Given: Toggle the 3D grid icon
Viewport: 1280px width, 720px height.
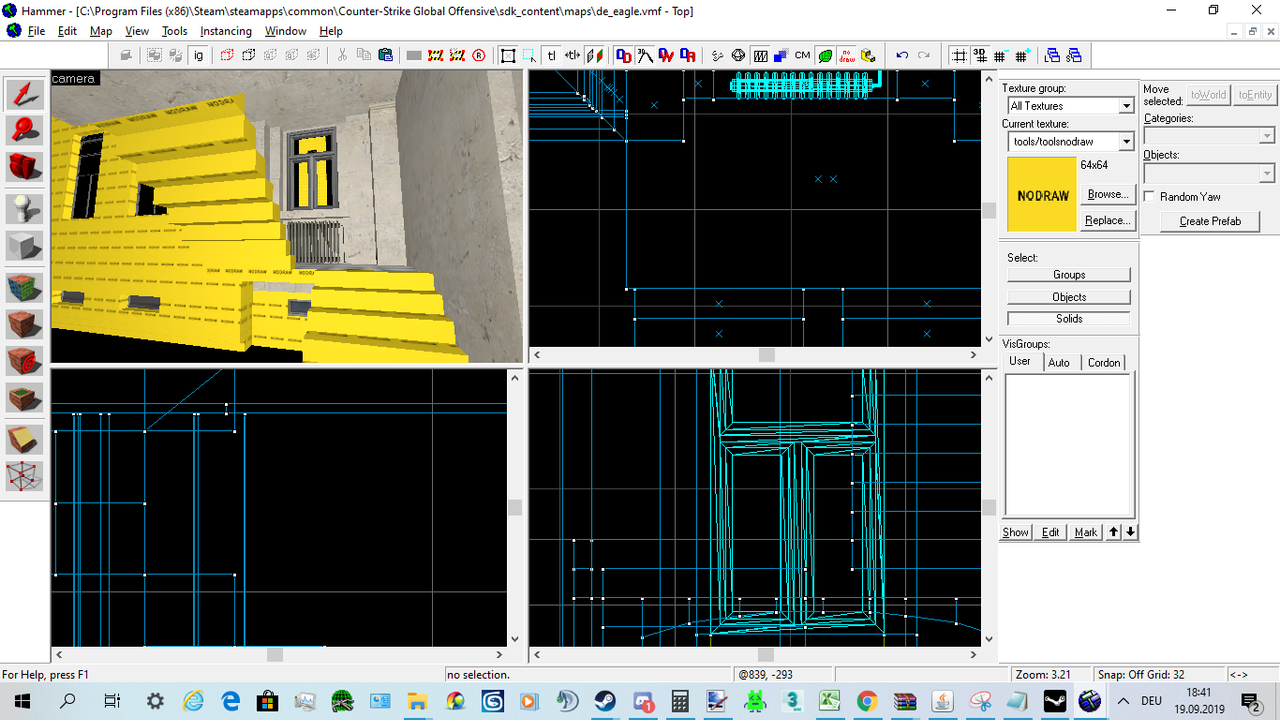Looking at the screenshot, I should click(x=980, y=55).
